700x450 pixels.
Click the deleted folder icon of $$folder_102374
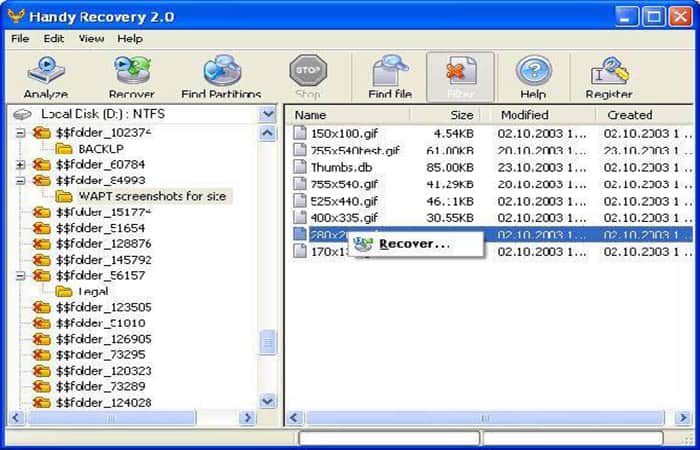(42, 133)
